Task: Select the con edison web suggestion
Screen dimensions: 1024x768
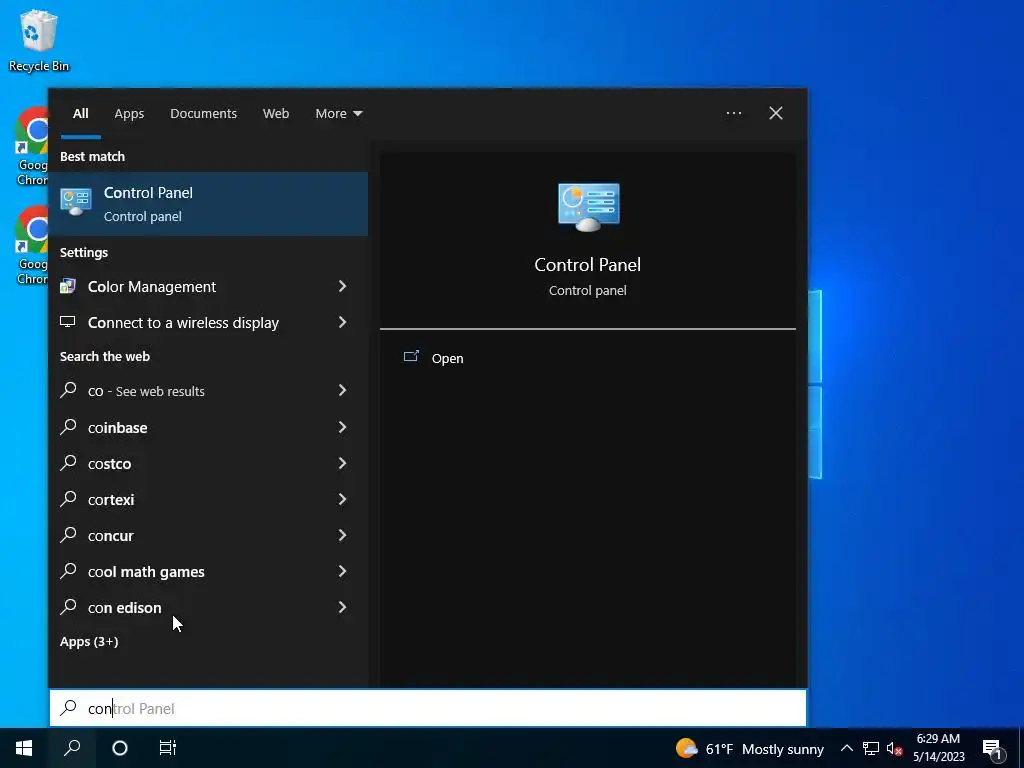Action: point(208,606)
